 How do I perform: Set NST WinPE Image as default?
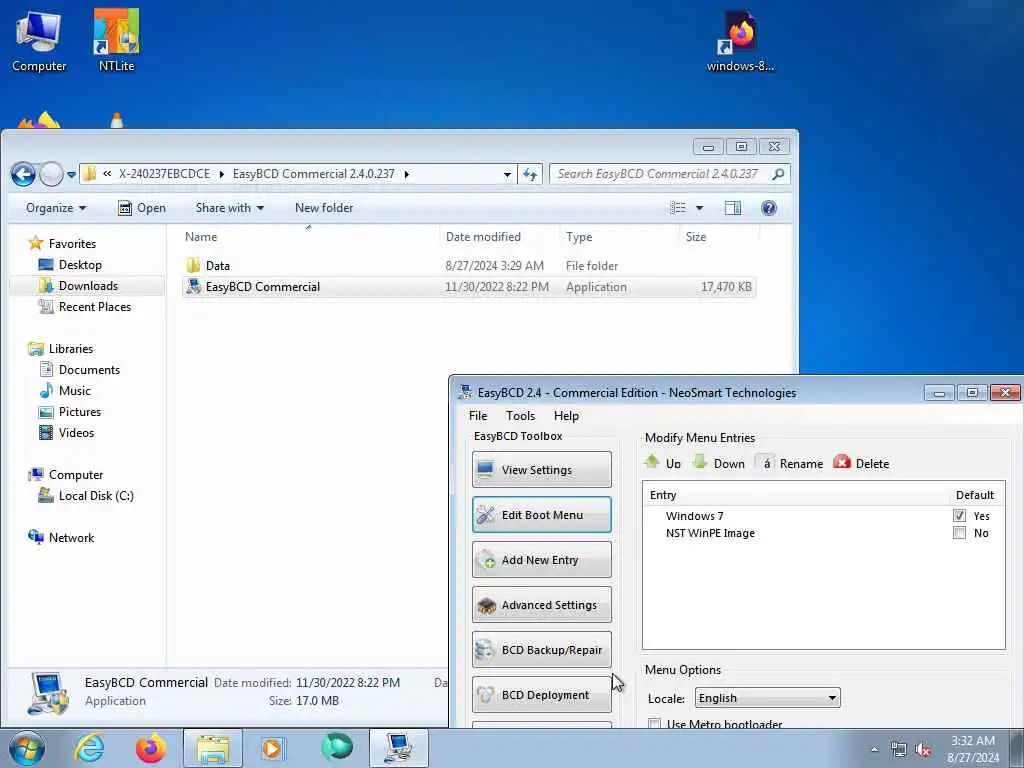[x=959, y=533]
